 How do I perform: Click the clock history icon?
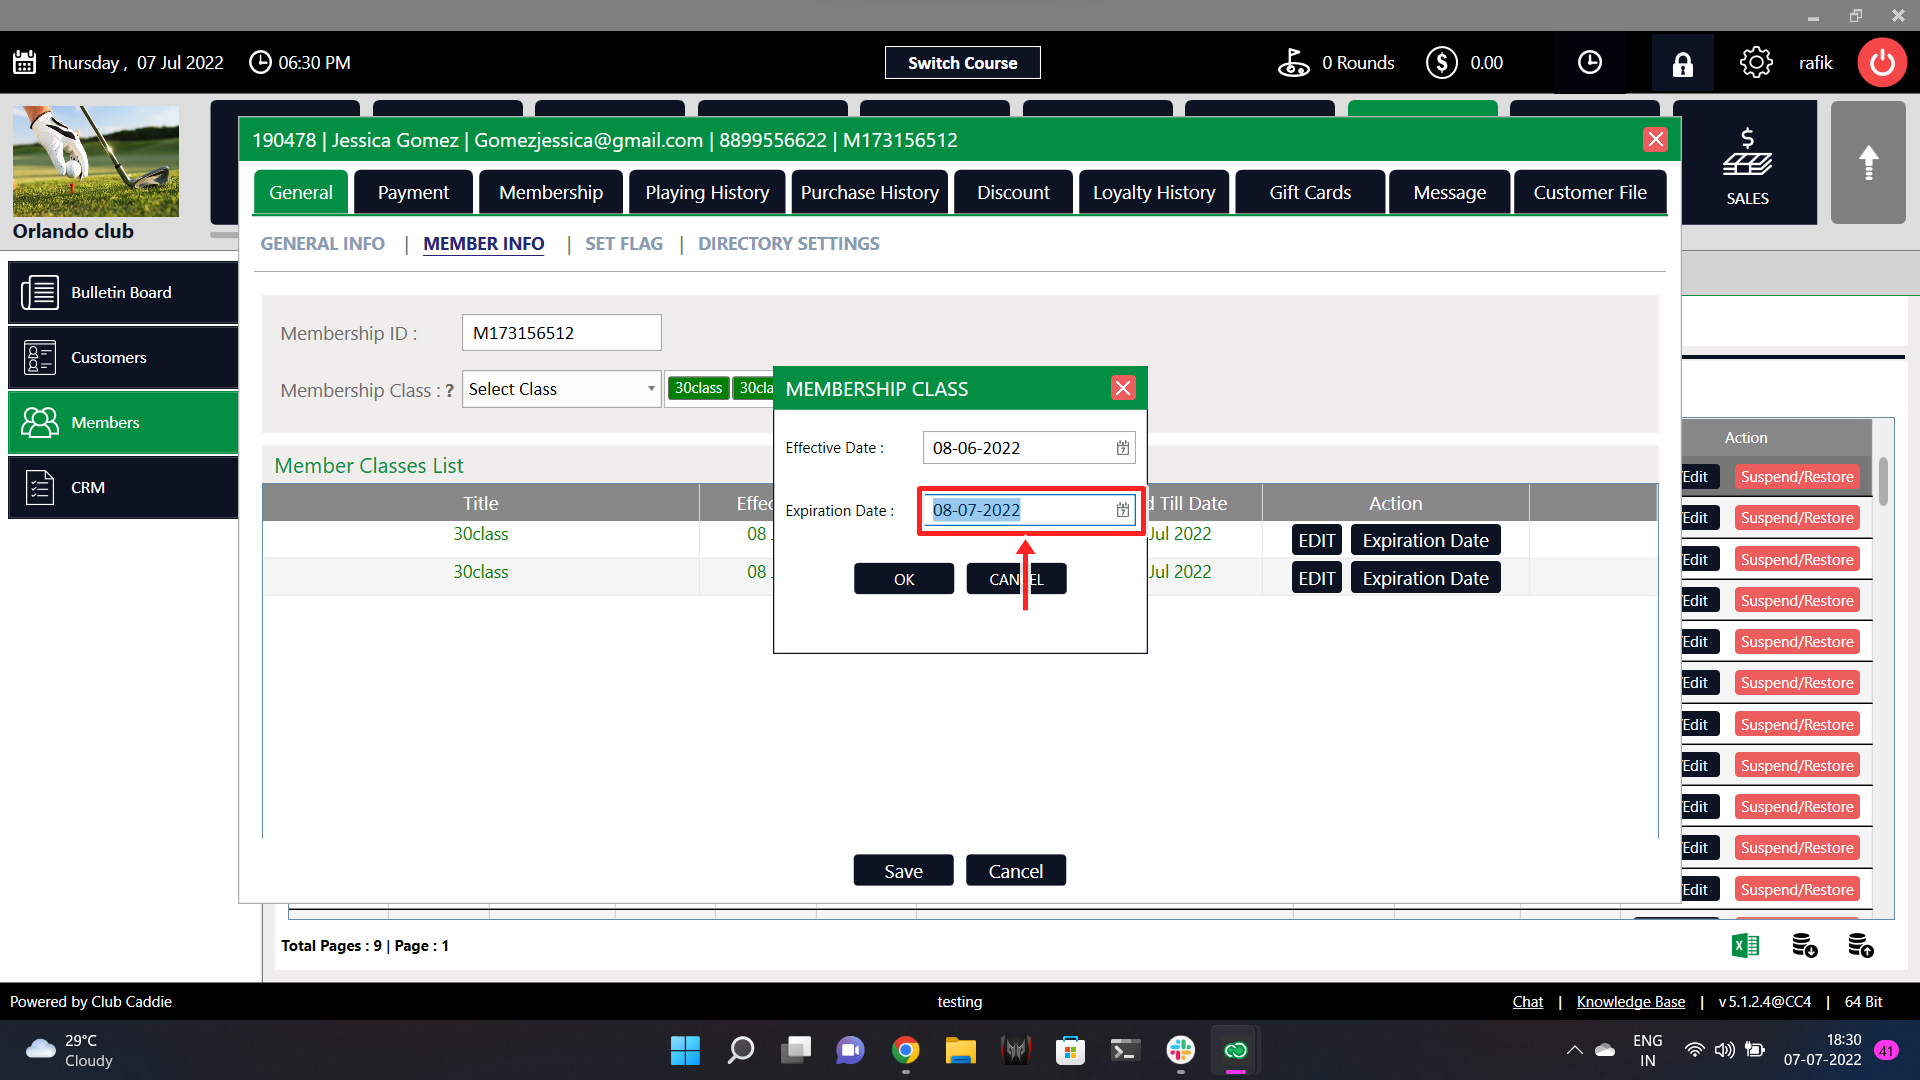tap(1589, 63)
